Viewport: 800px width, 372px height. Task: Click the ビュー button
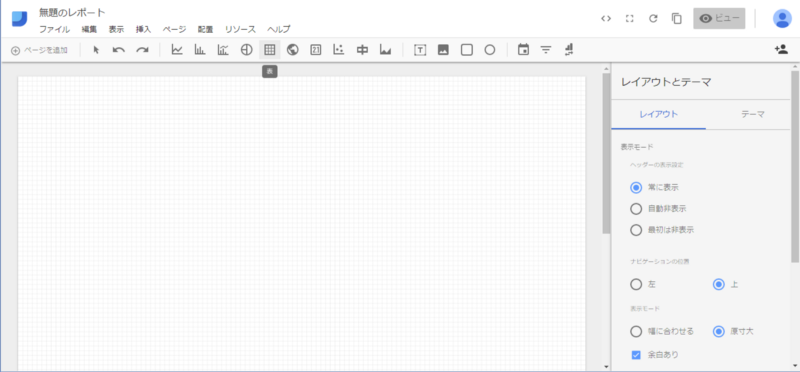click(719, 18)
